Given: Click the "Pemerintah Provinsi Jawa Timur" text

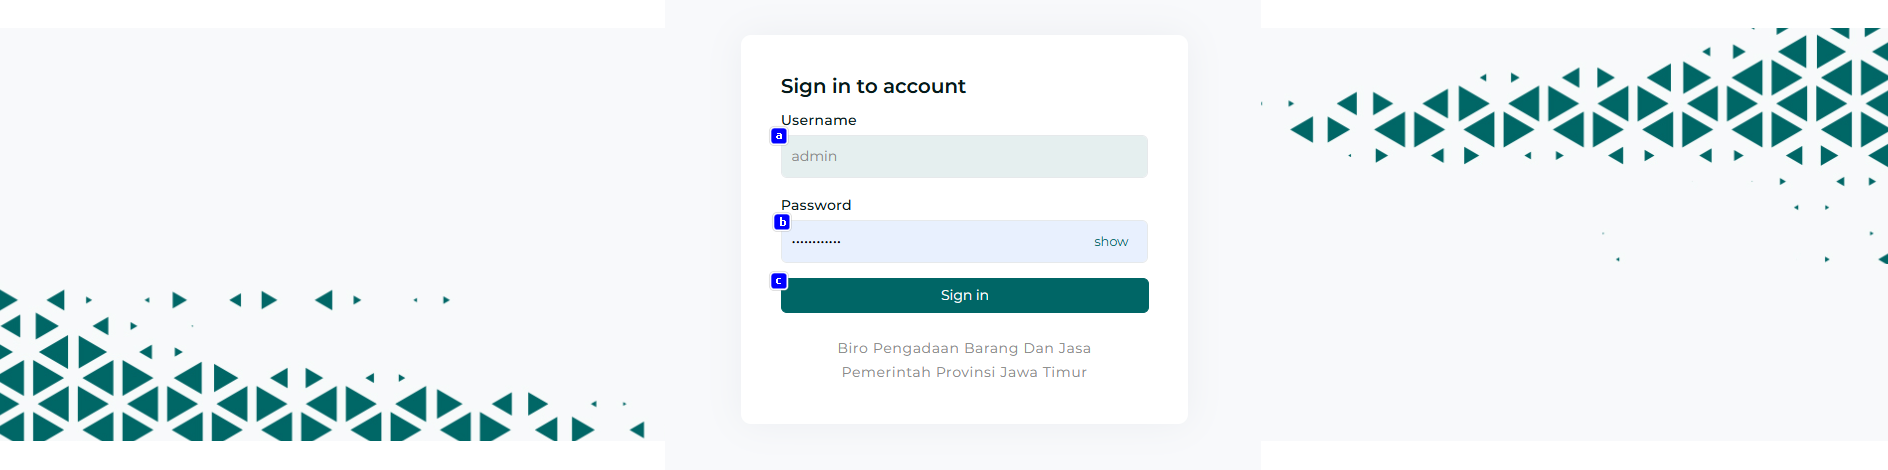Looking at the screenshot, I should tap(964, 372).
